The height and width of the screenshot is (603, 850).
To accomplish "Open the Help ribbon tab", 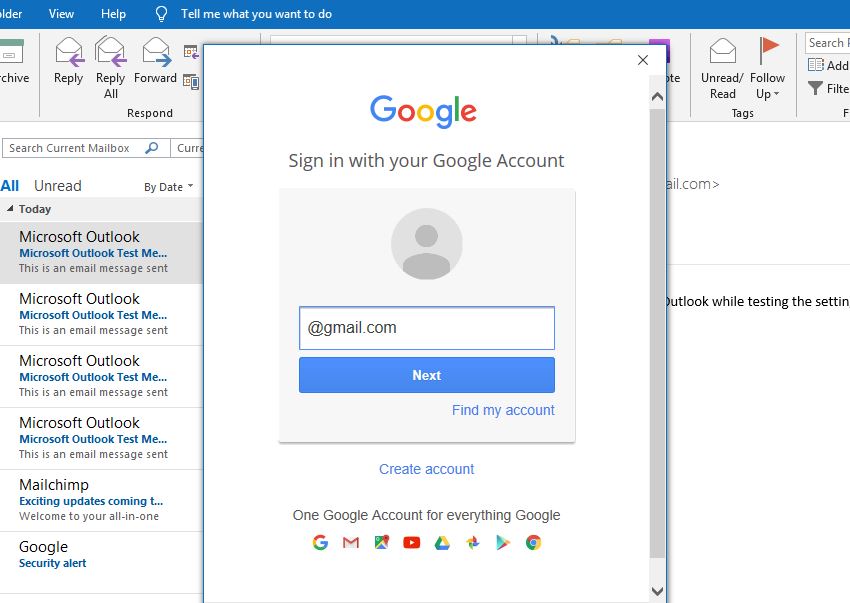I will point(113,14).
